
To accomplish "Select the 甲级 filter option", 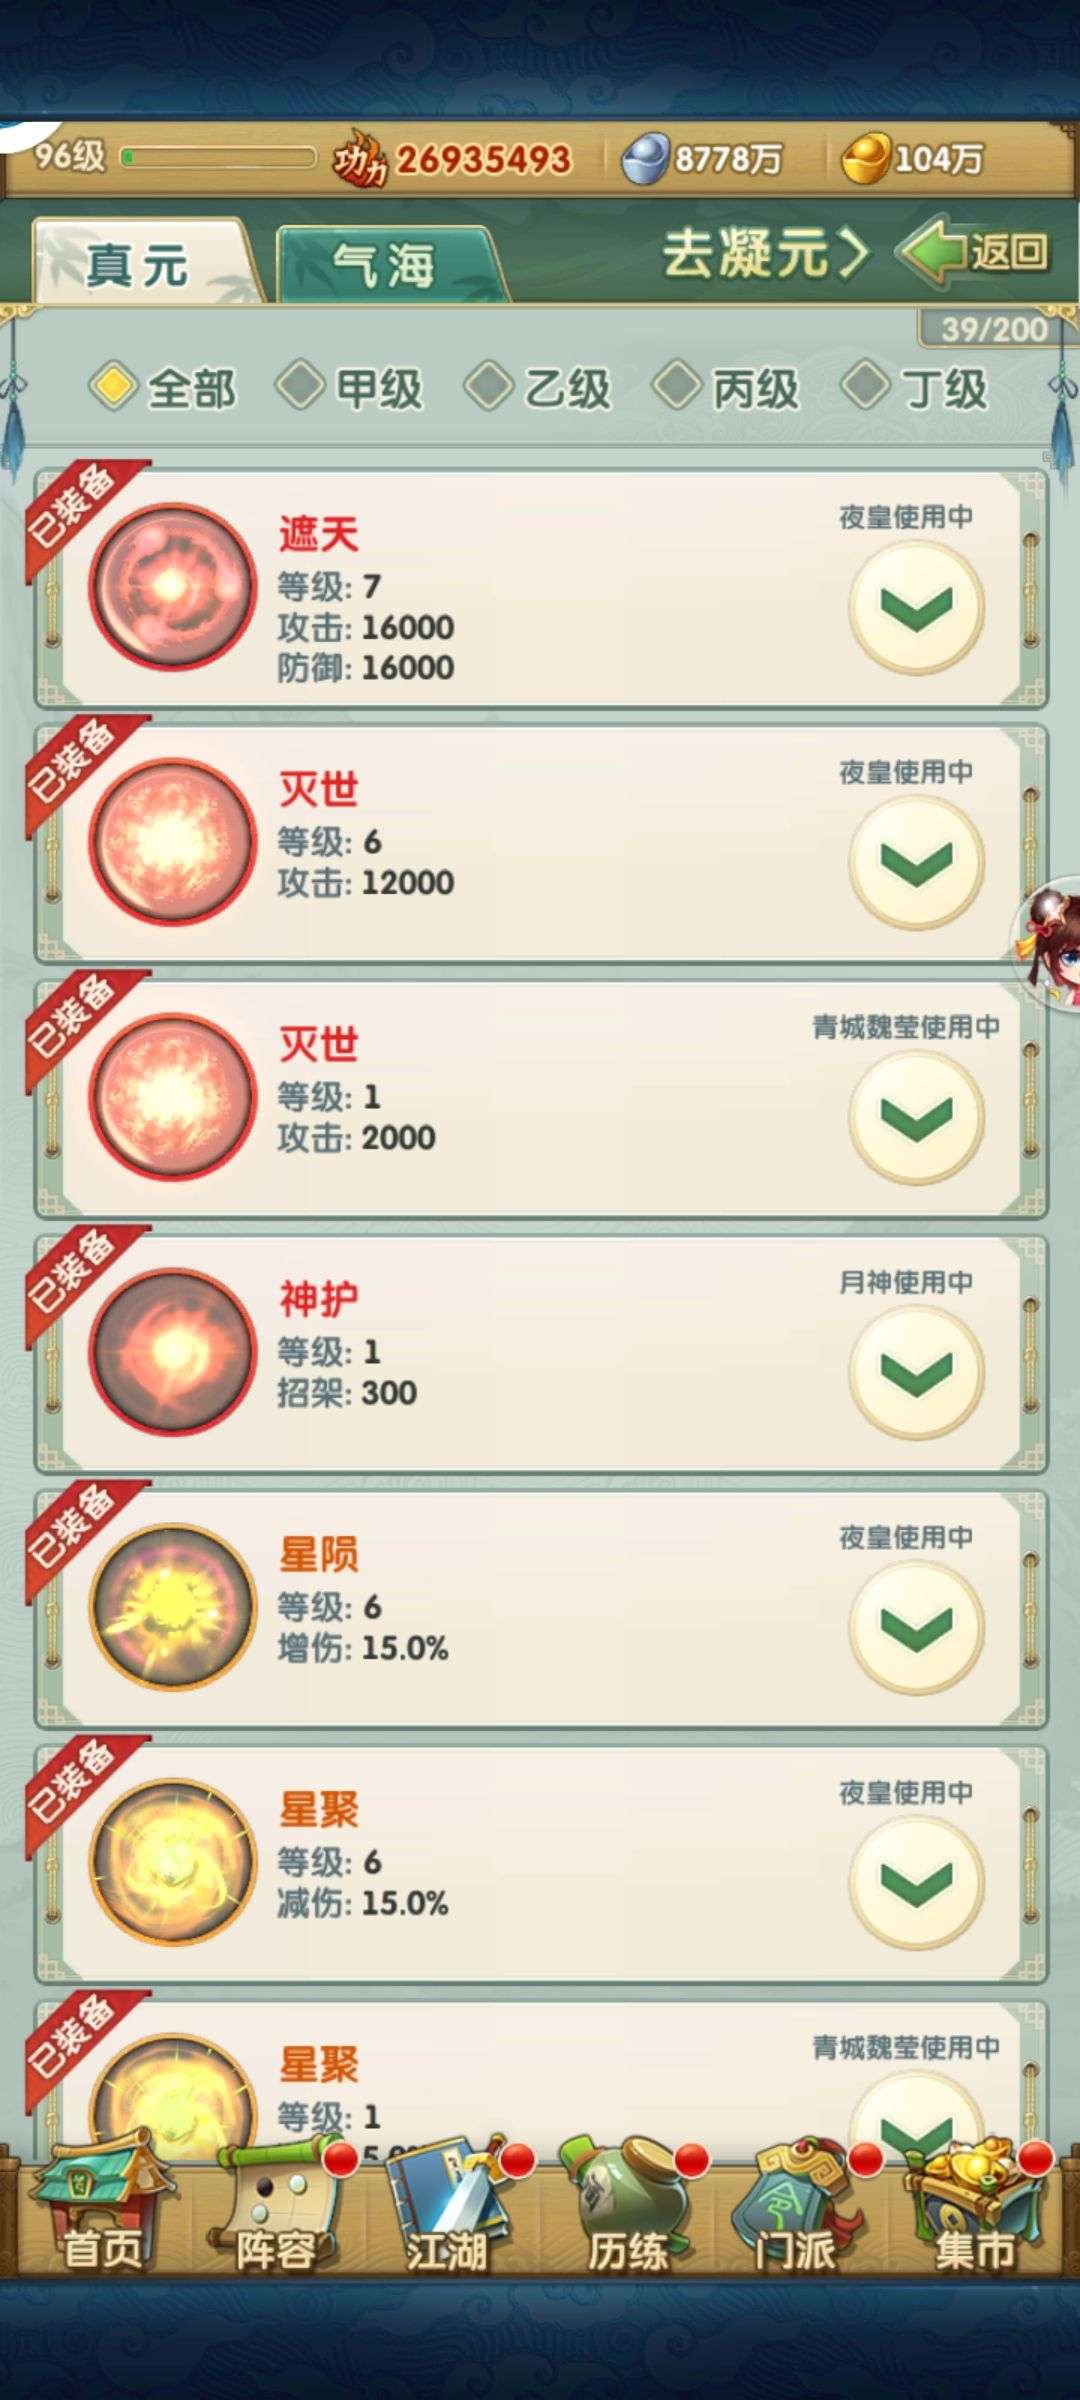I will [350, 388].
